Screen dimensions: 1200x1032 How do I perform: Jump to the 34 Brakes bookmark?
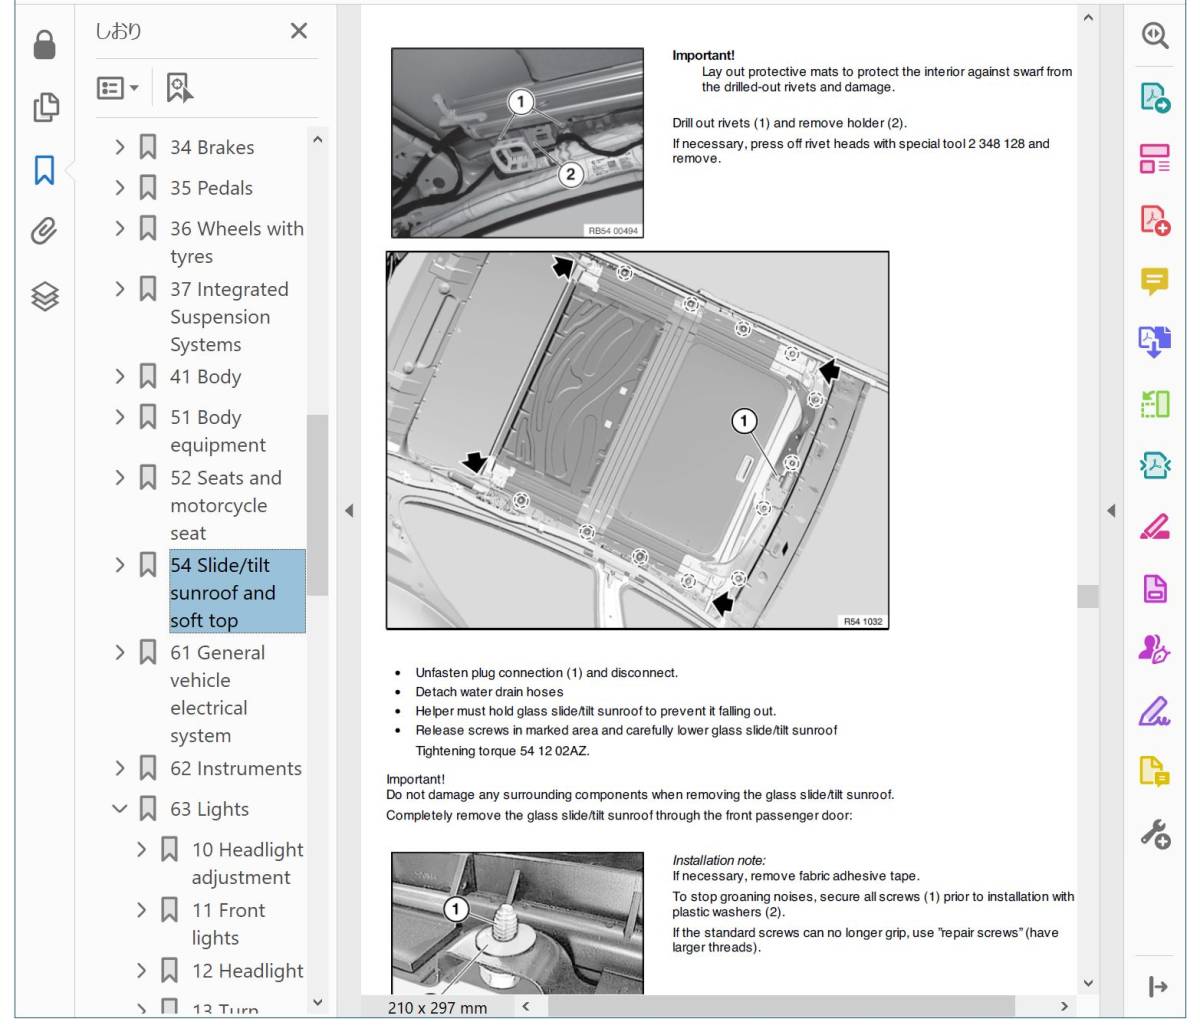212,148
